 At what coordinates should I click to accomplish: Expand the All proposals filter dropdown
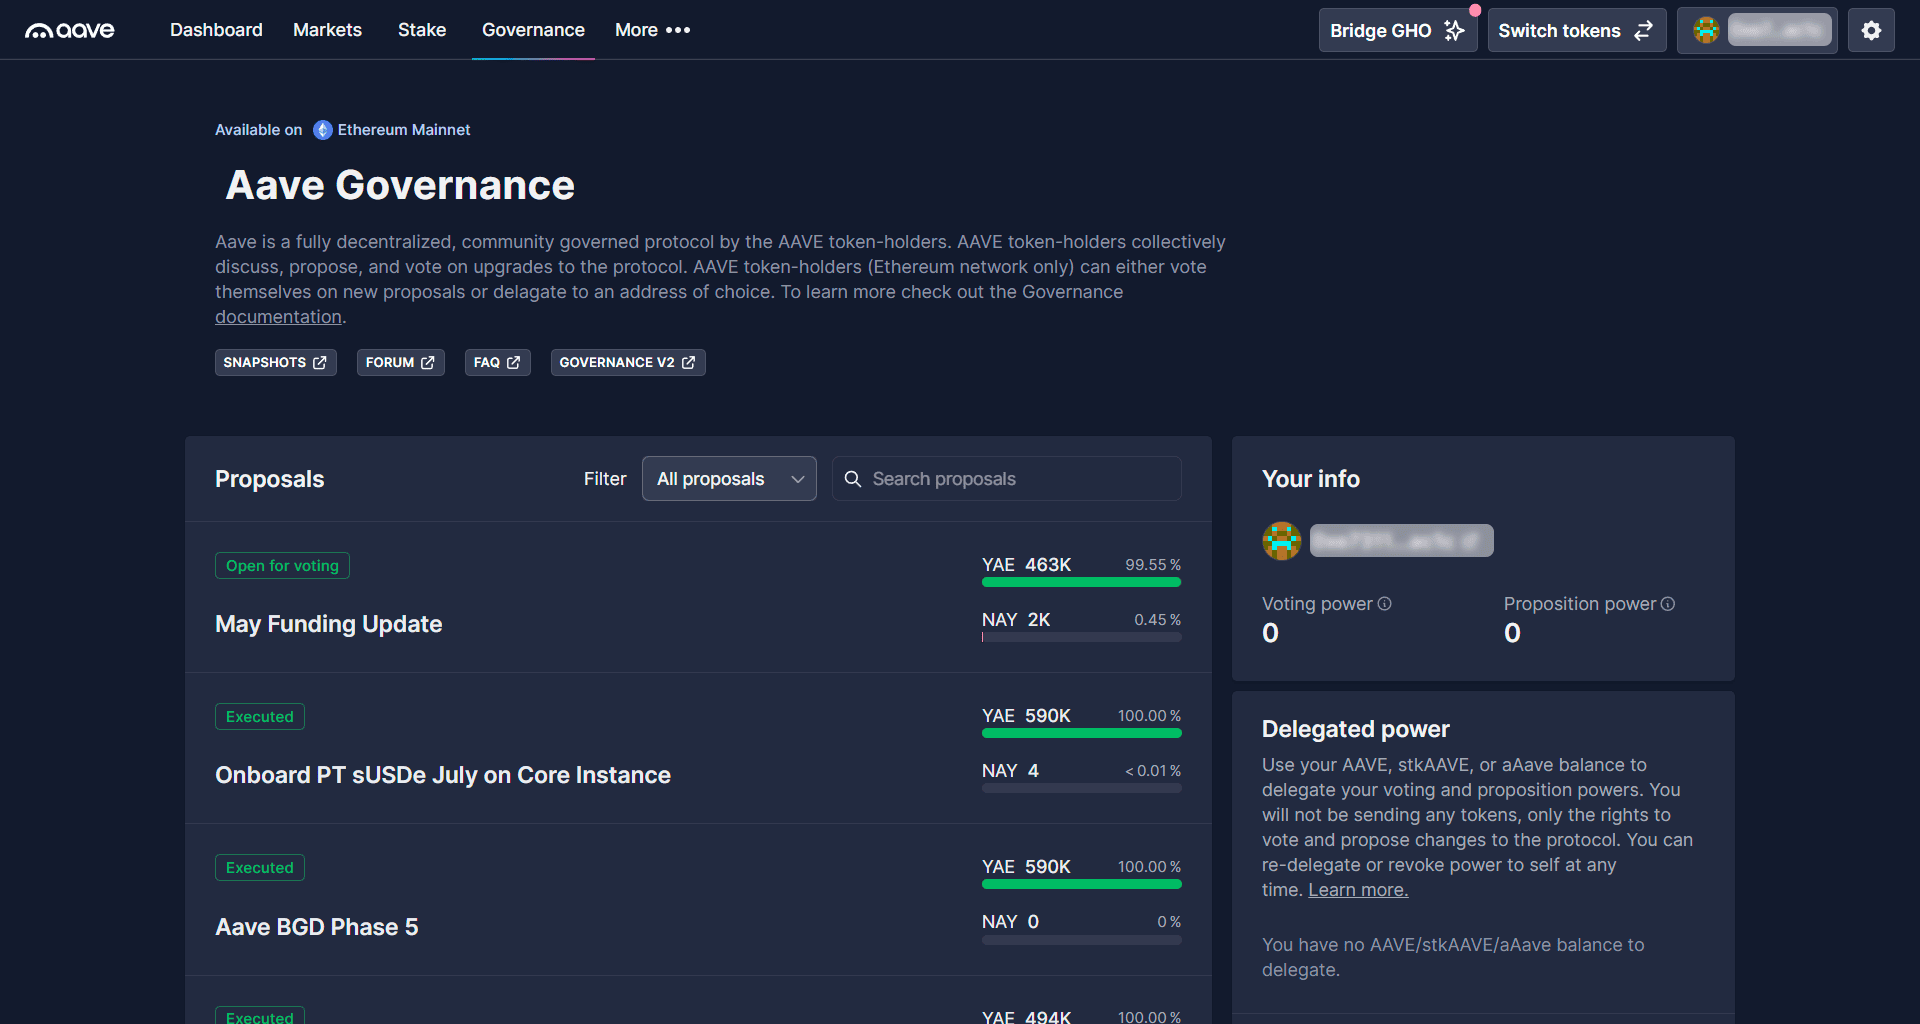(729, 479)
